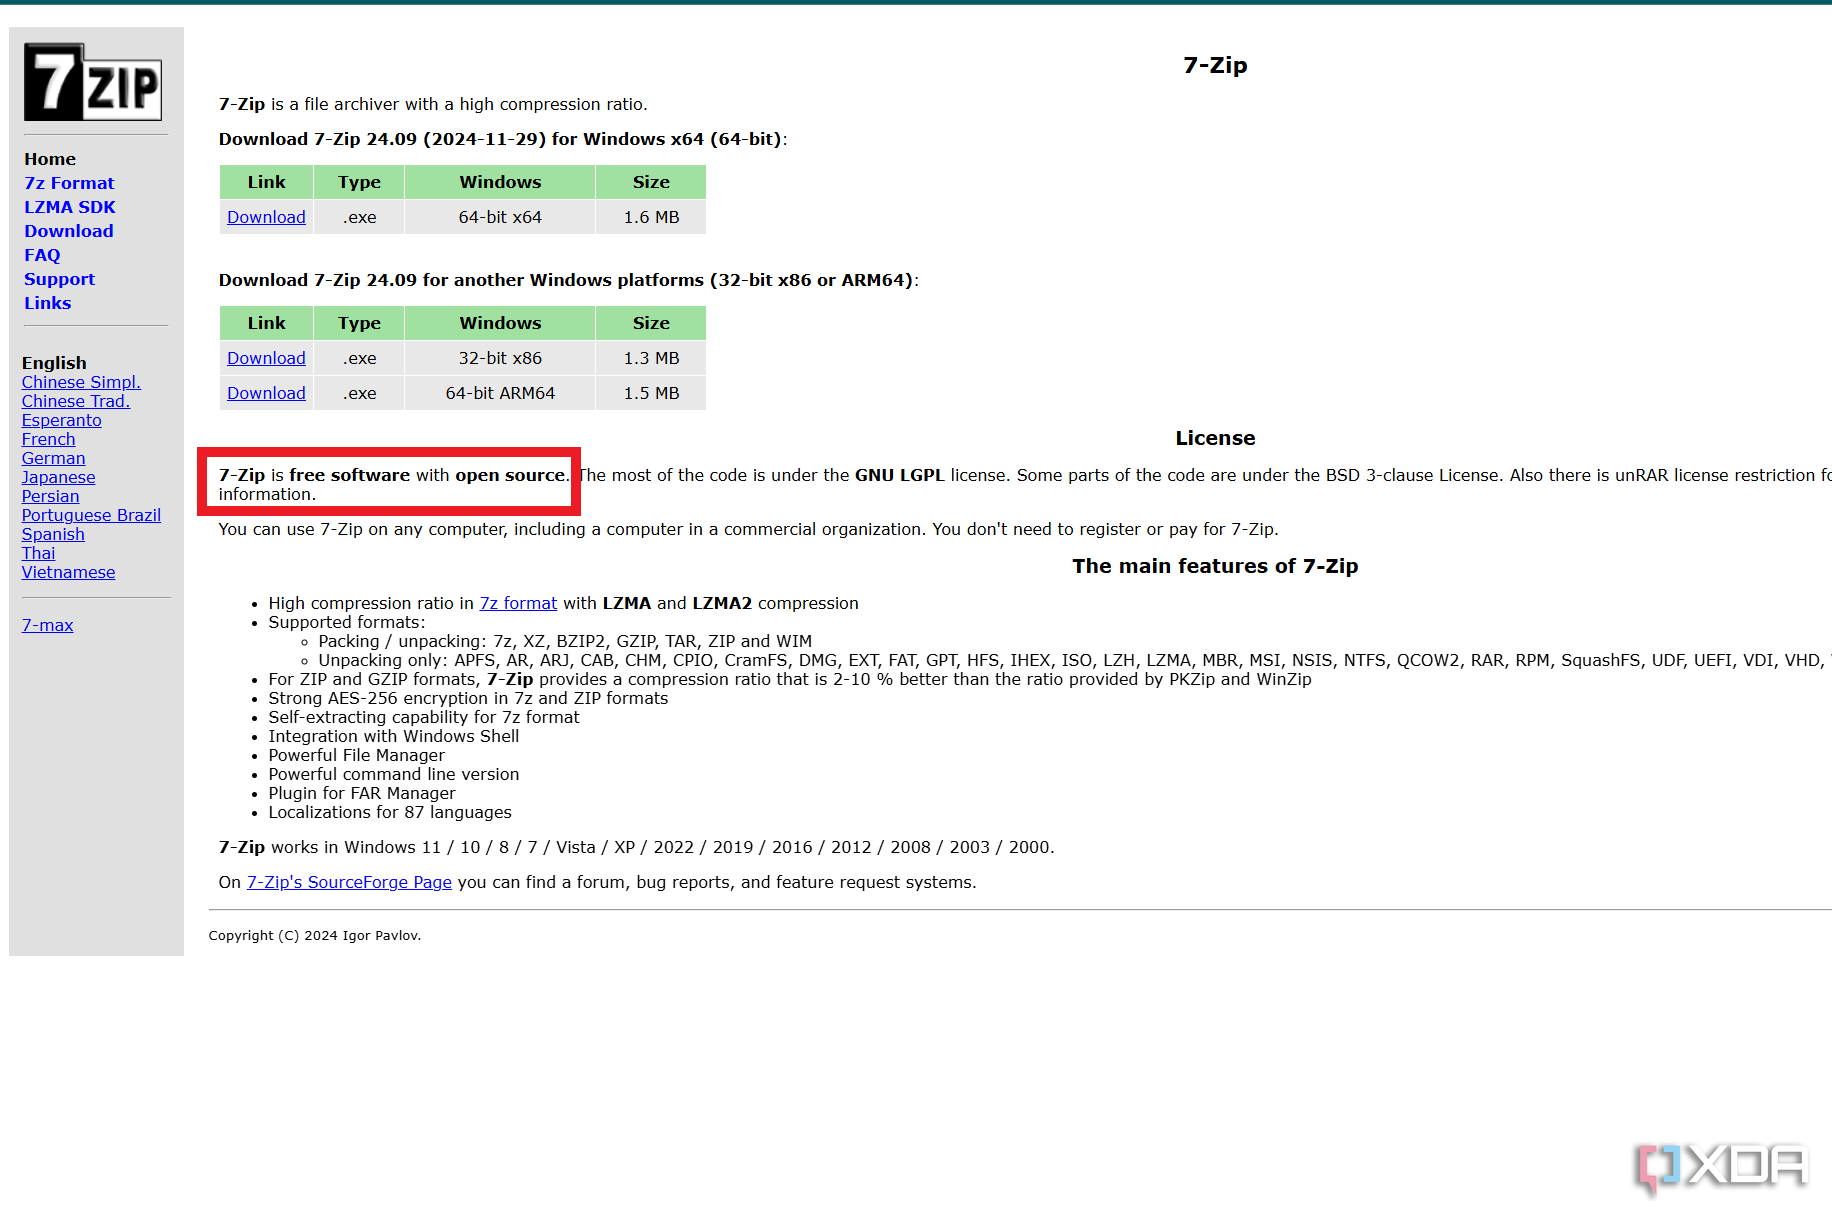The width and height of the screenshot is (1832, 1221).
Task: Open the FAQ page
Action: (x=42, y=255)
